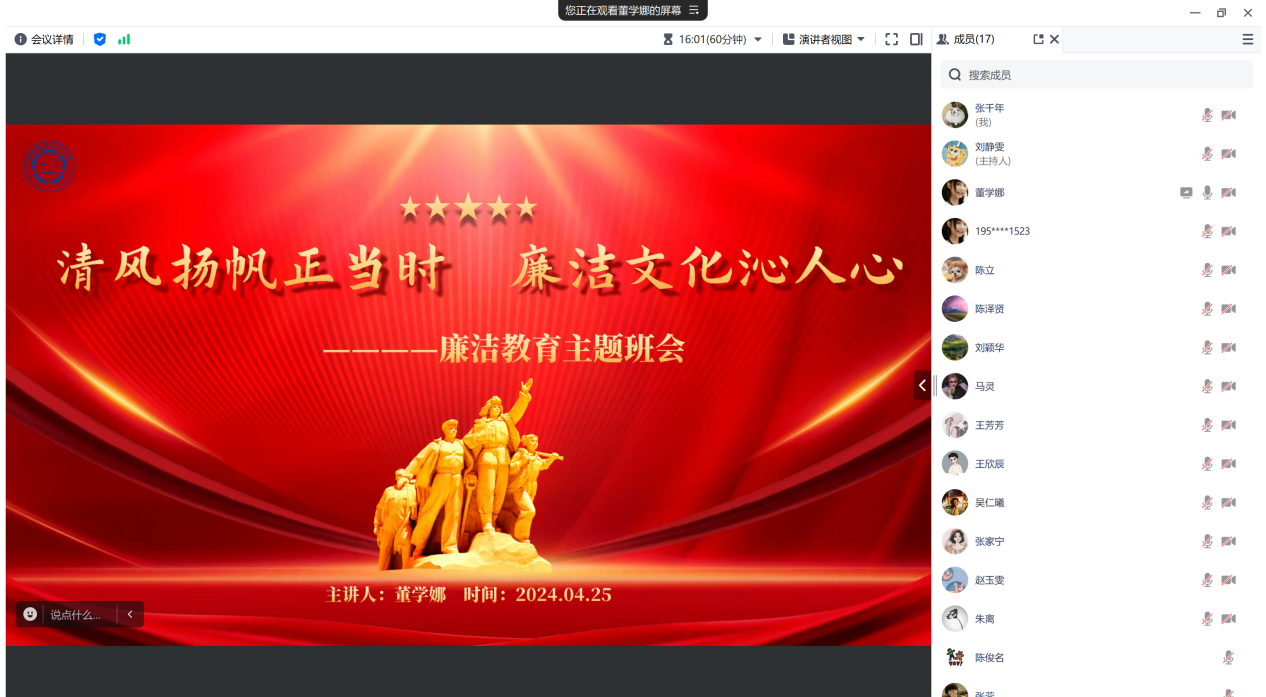Viewport: 1266px width, 697px height.
Task: Click the emoji reaction icon
Action: 30,614
